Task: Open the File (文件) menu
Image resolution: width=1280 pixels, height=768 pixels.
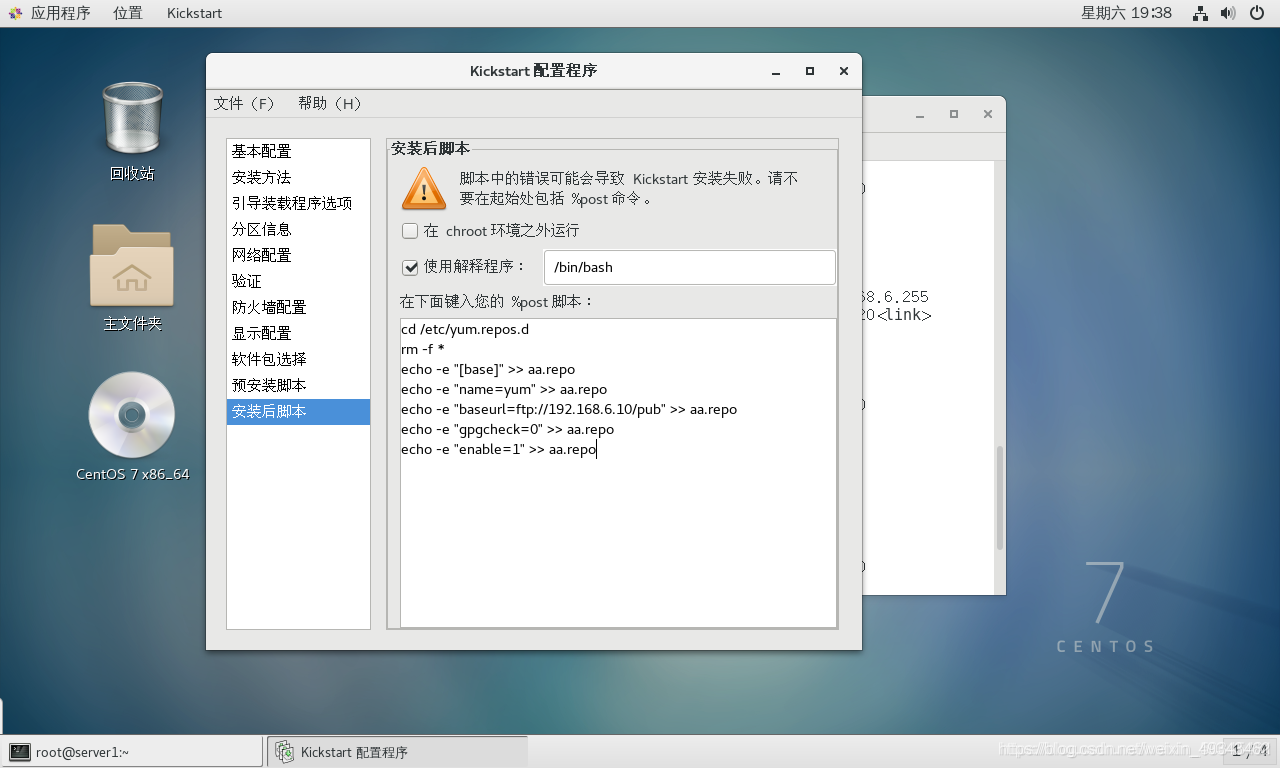Action: click(x=244, y=104)
